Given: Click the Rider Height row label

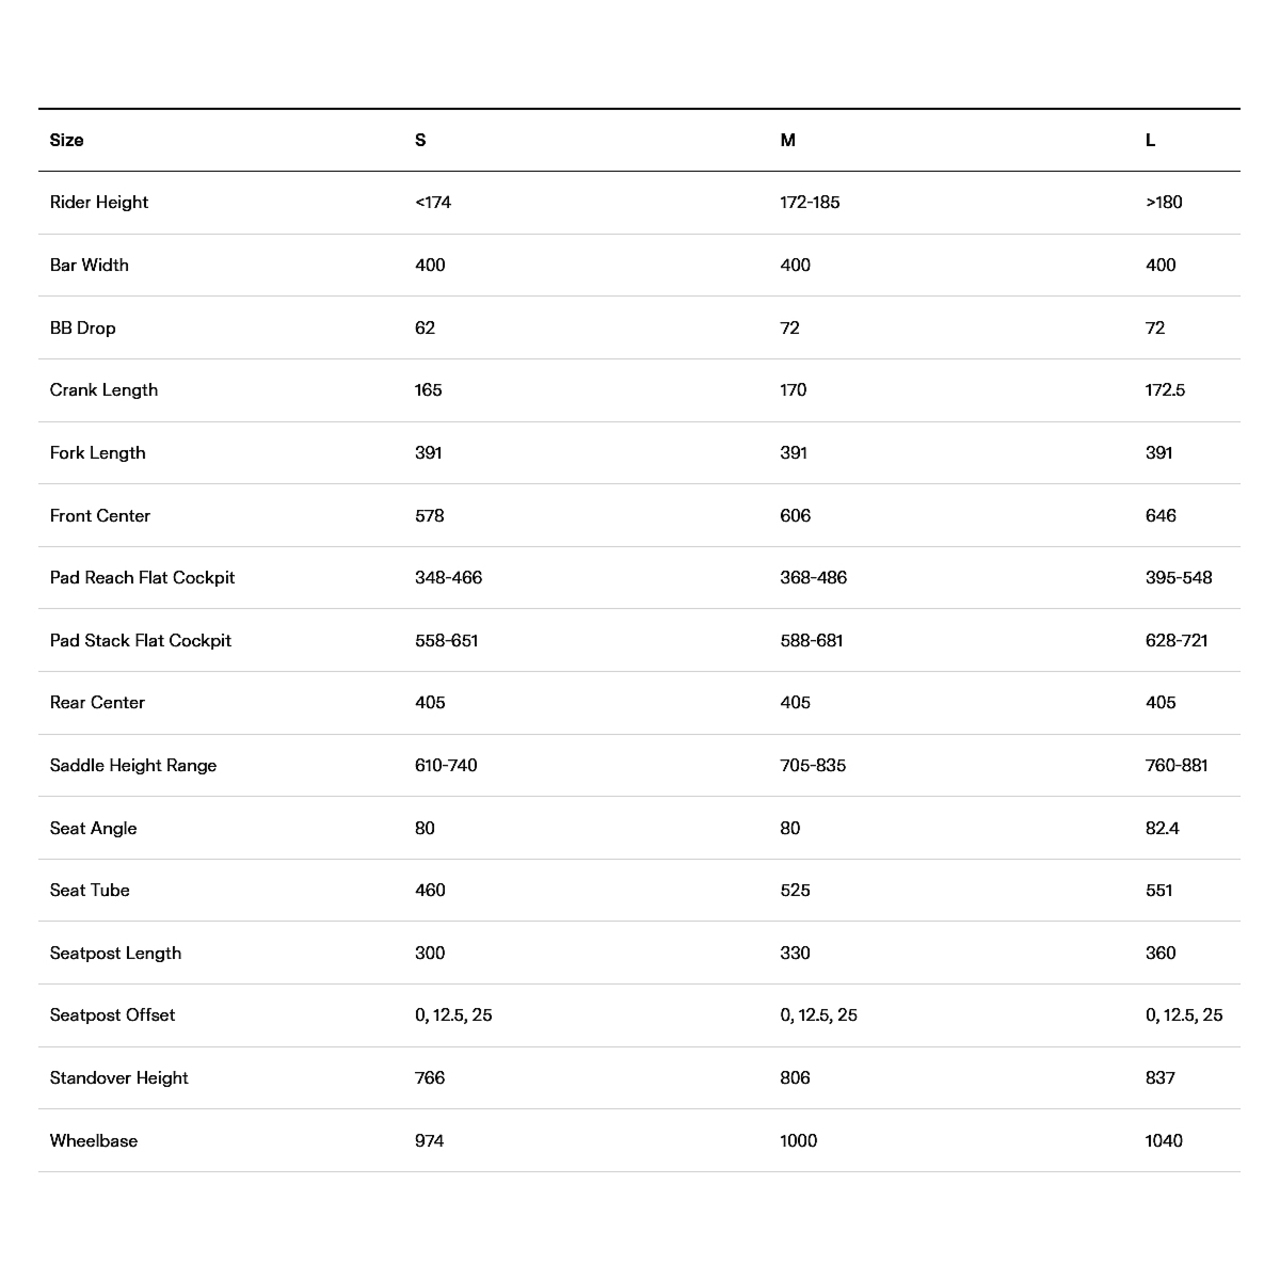Looking at the screenshot, I should (99, 202).
